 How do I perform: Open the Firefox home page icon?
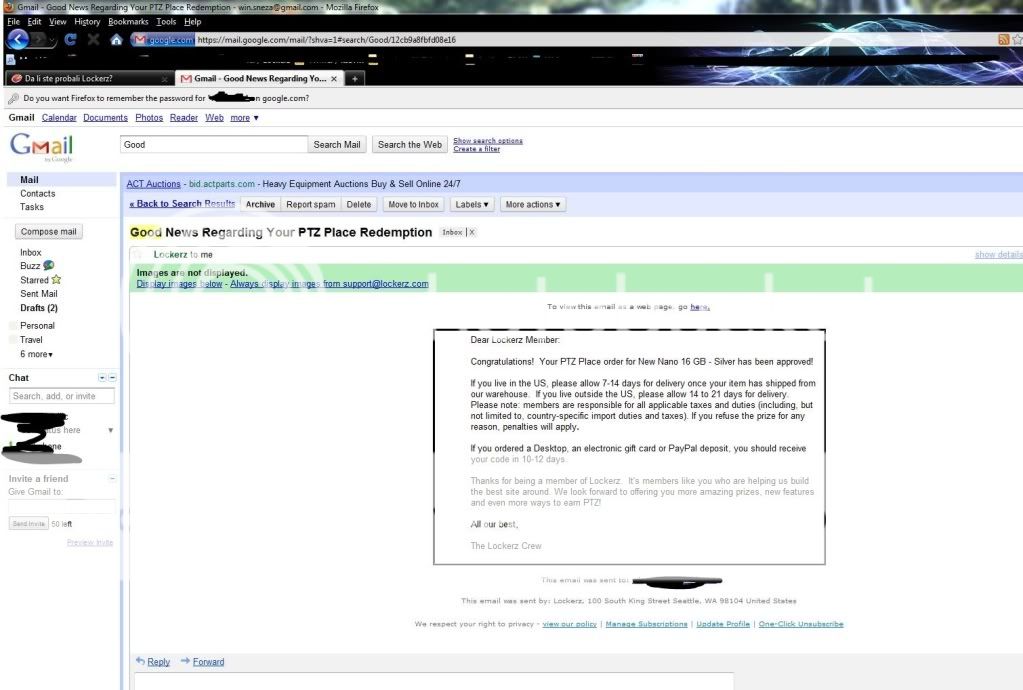click(116, 40)
